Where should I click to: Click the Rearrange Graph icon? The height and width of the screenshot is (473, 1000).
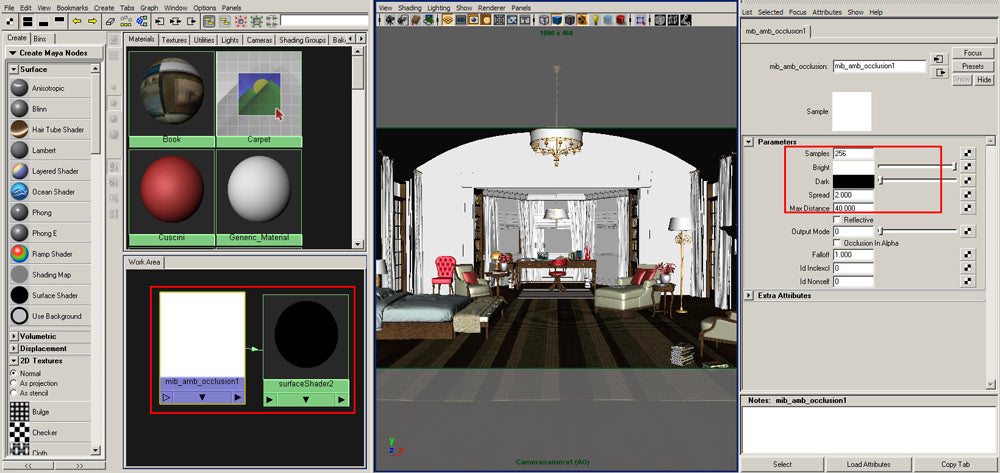pos(126,21)
